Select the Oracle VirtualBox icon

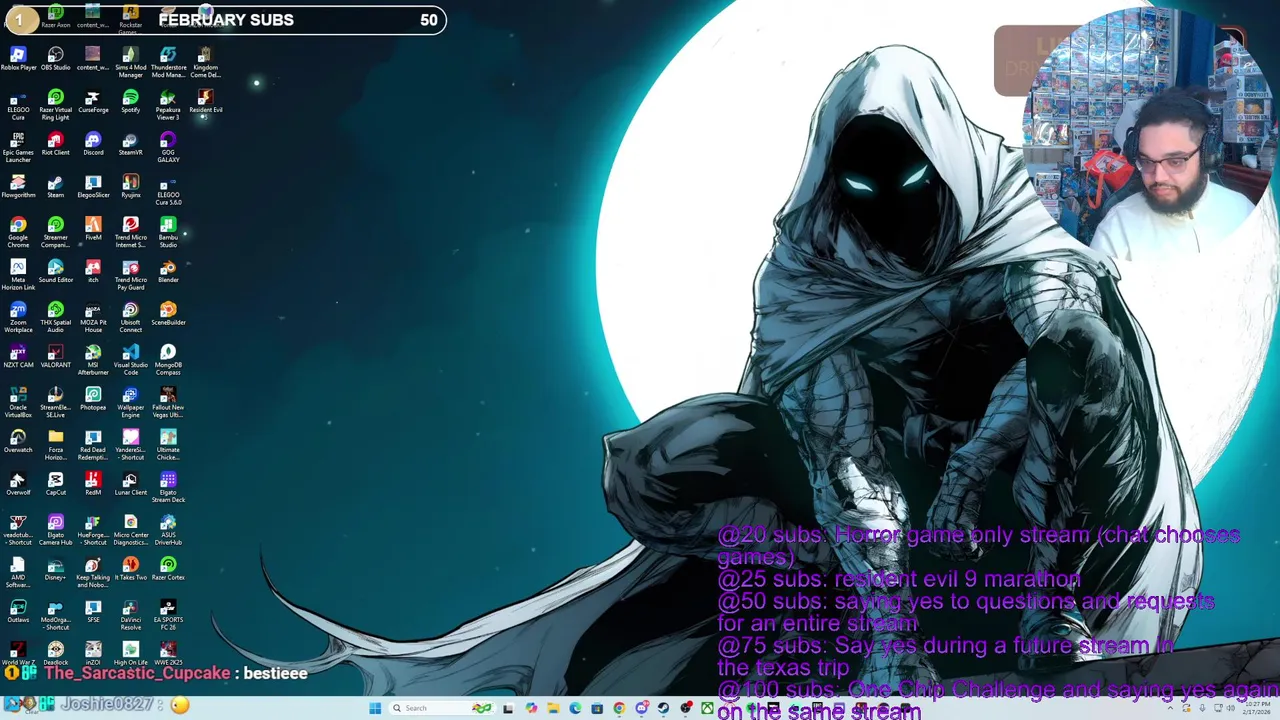pos(18,402)
